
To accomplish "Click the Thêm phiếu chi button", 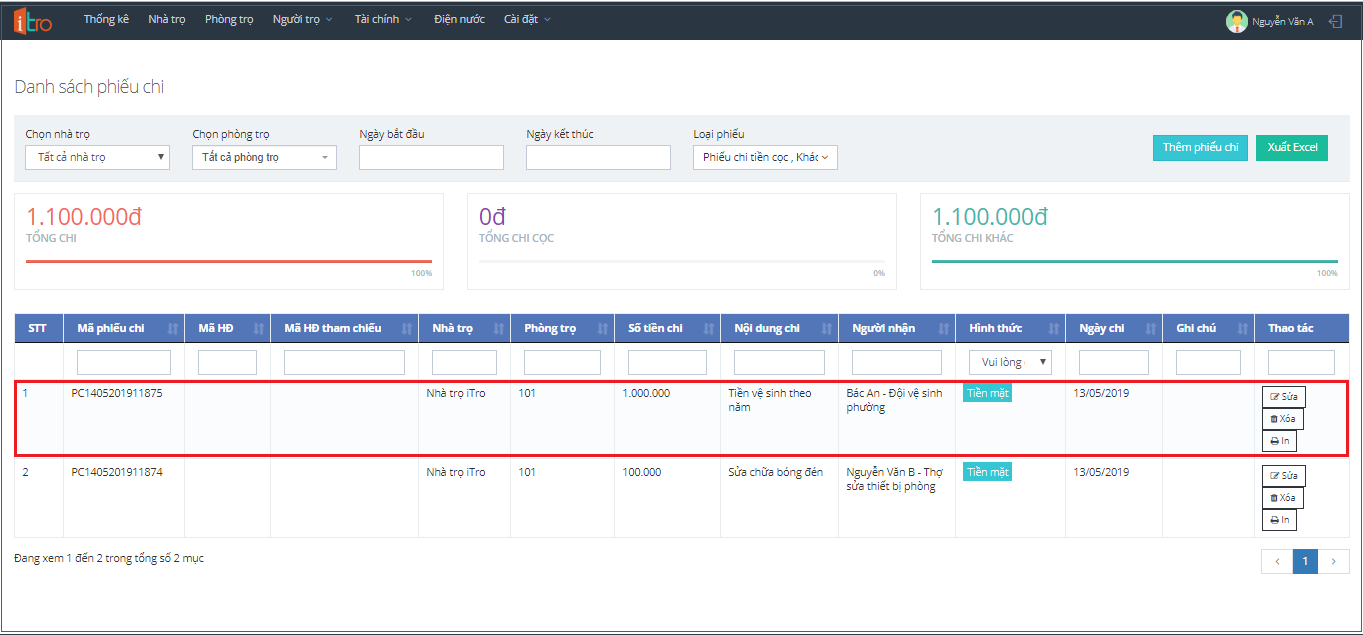I will (1200, 148).
